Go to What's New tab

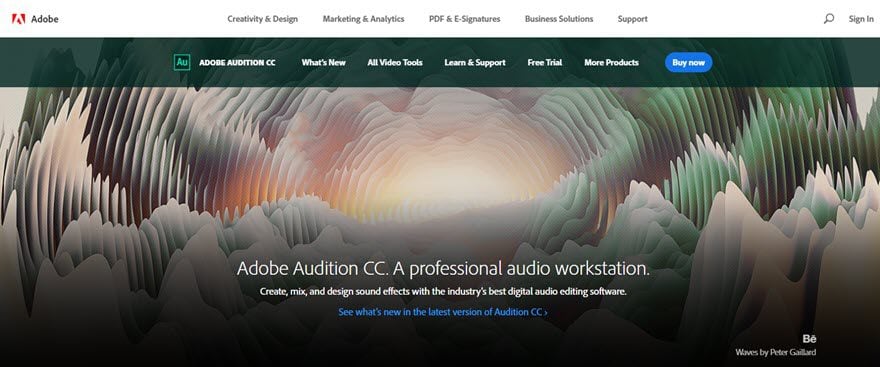pos(323,63)
